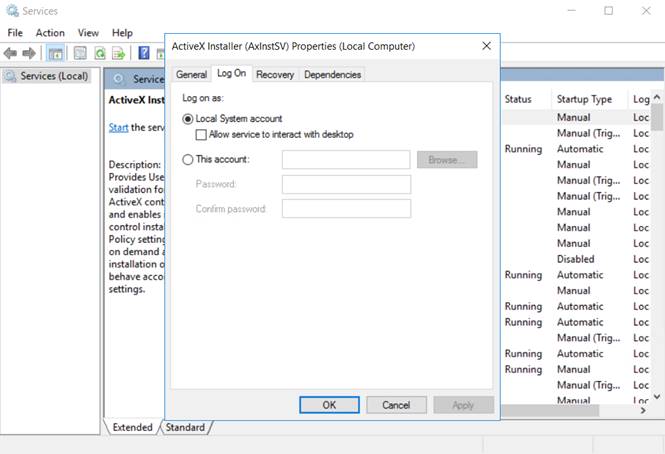This screenshot has width=665, height=454.
Task: Click the Back arrow in Services toolbar
Action: (10, 53)
